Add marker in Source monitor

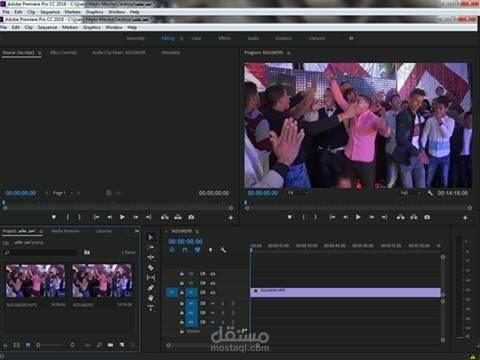coord(54,217)
